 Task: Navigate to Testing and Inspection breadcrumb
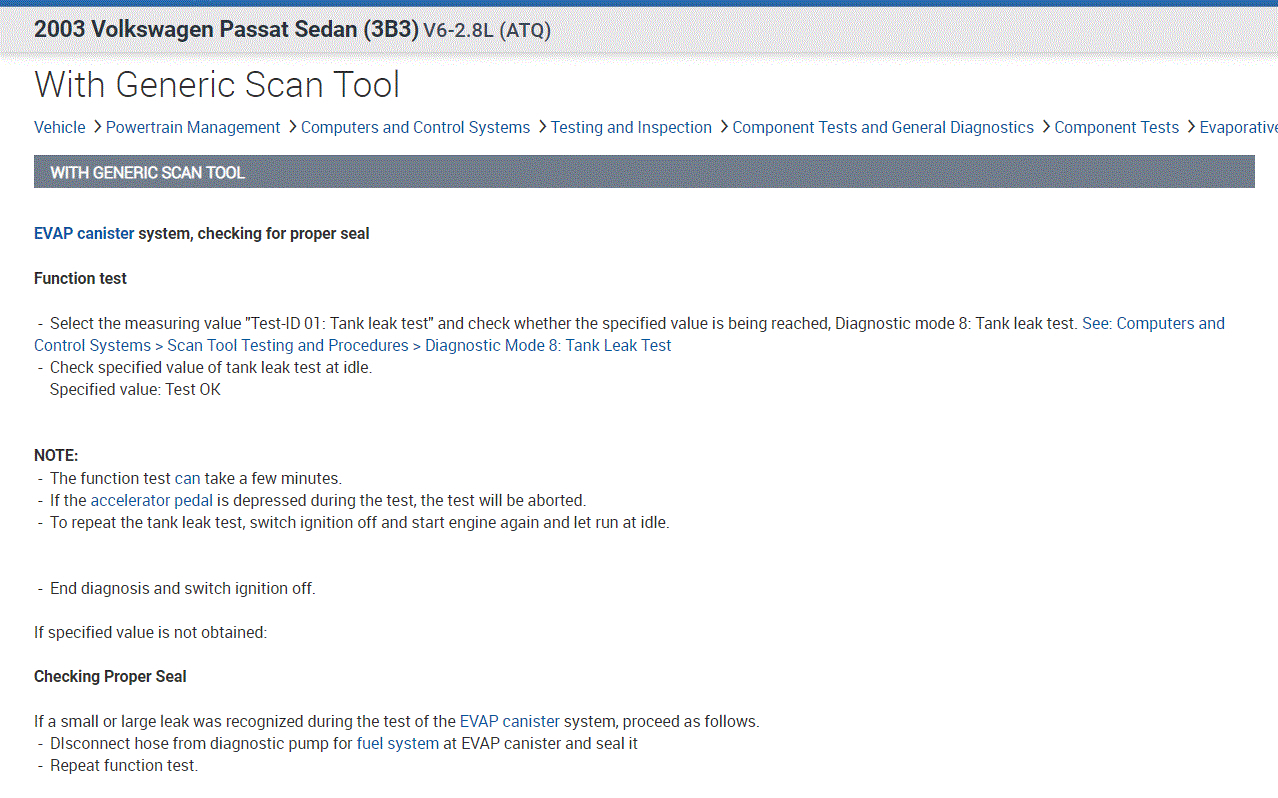click(631, 127)
